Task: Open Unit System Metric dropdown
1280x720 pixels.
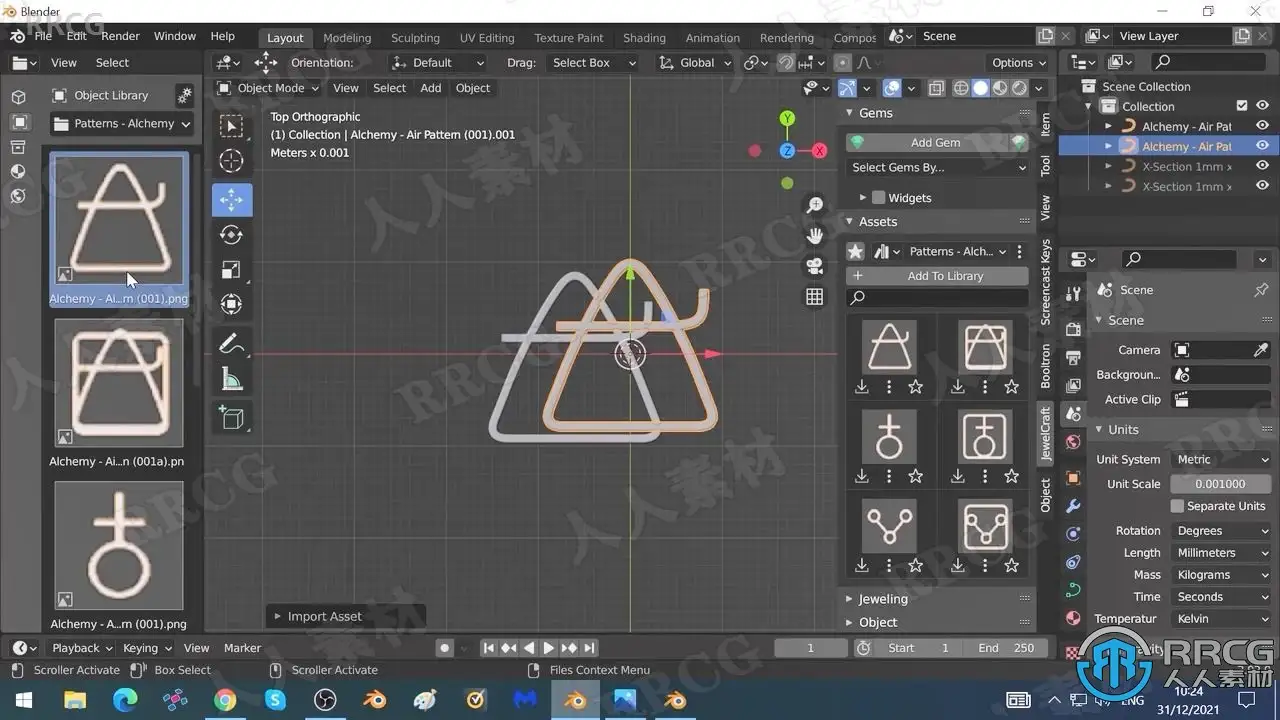Action: (1221, 459)
